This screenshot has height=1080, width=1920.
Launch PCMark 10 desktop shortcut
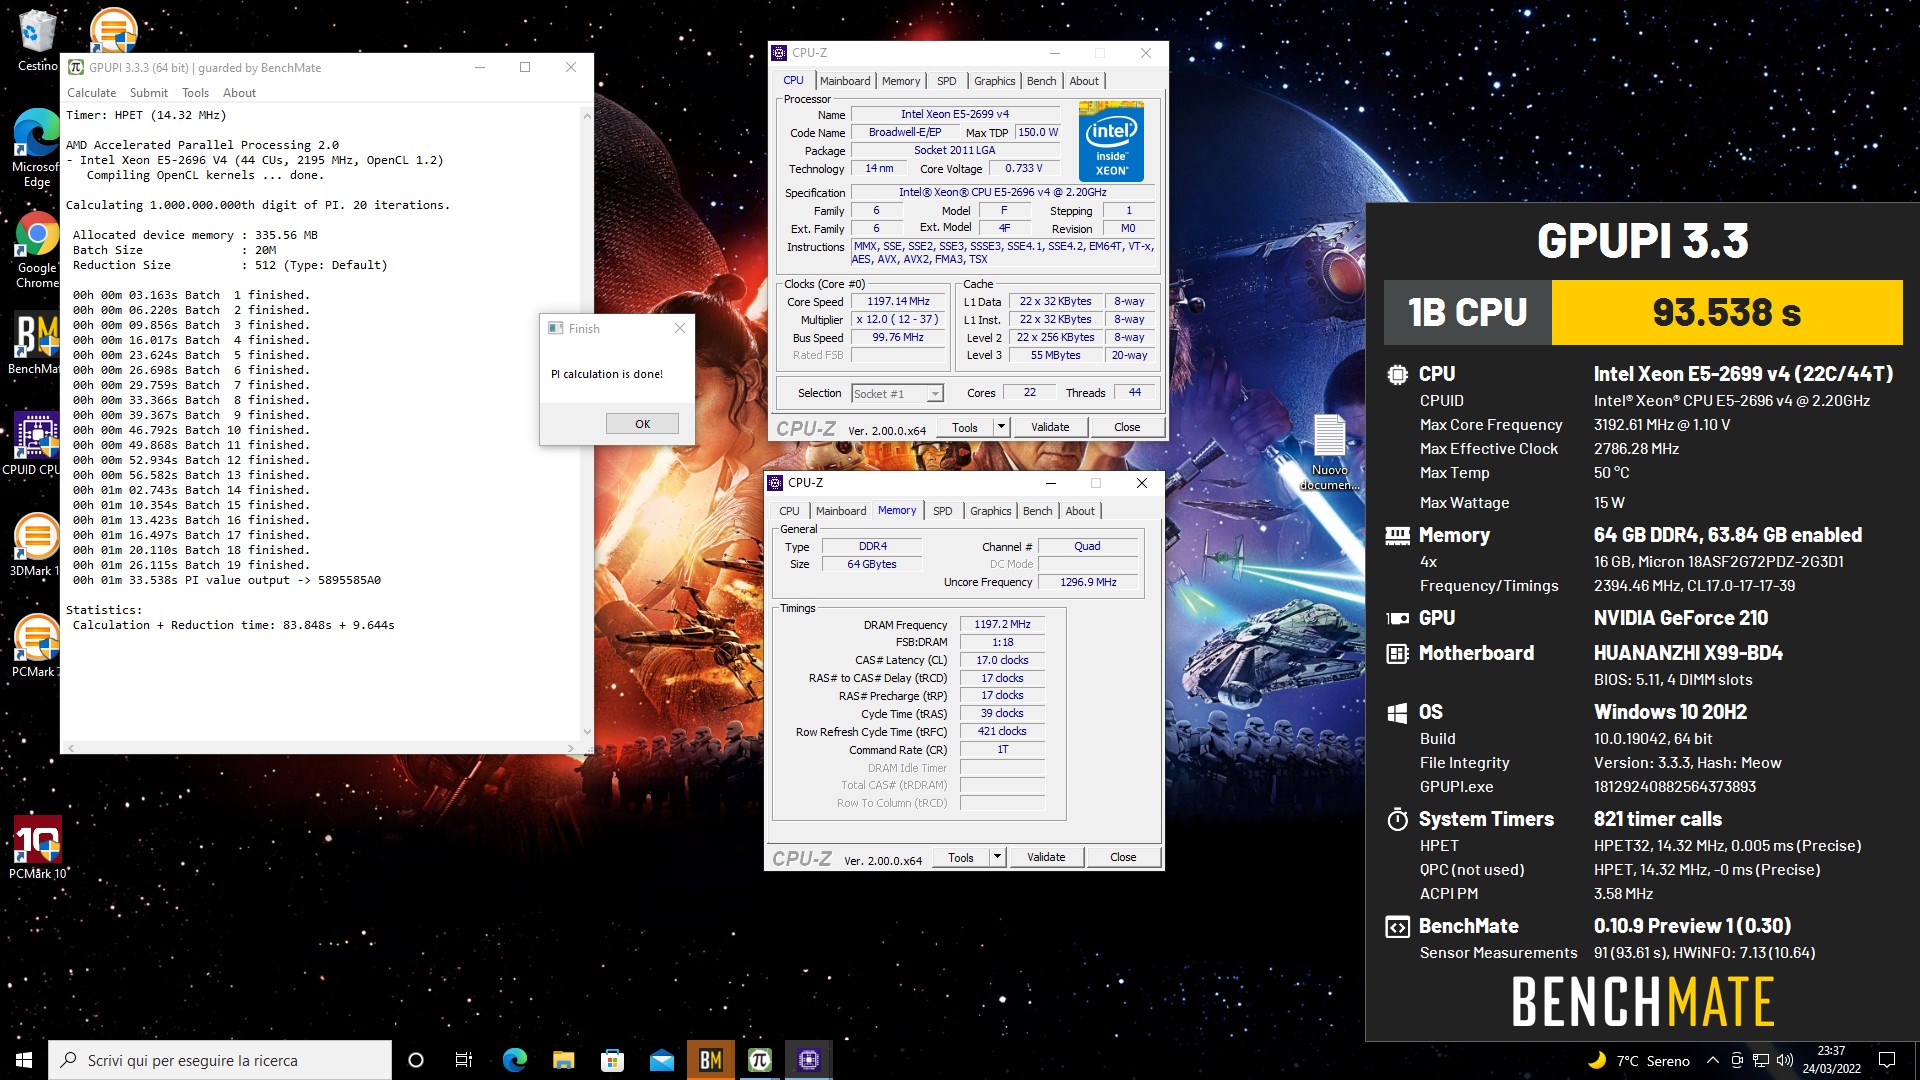[x=37, y=848]
